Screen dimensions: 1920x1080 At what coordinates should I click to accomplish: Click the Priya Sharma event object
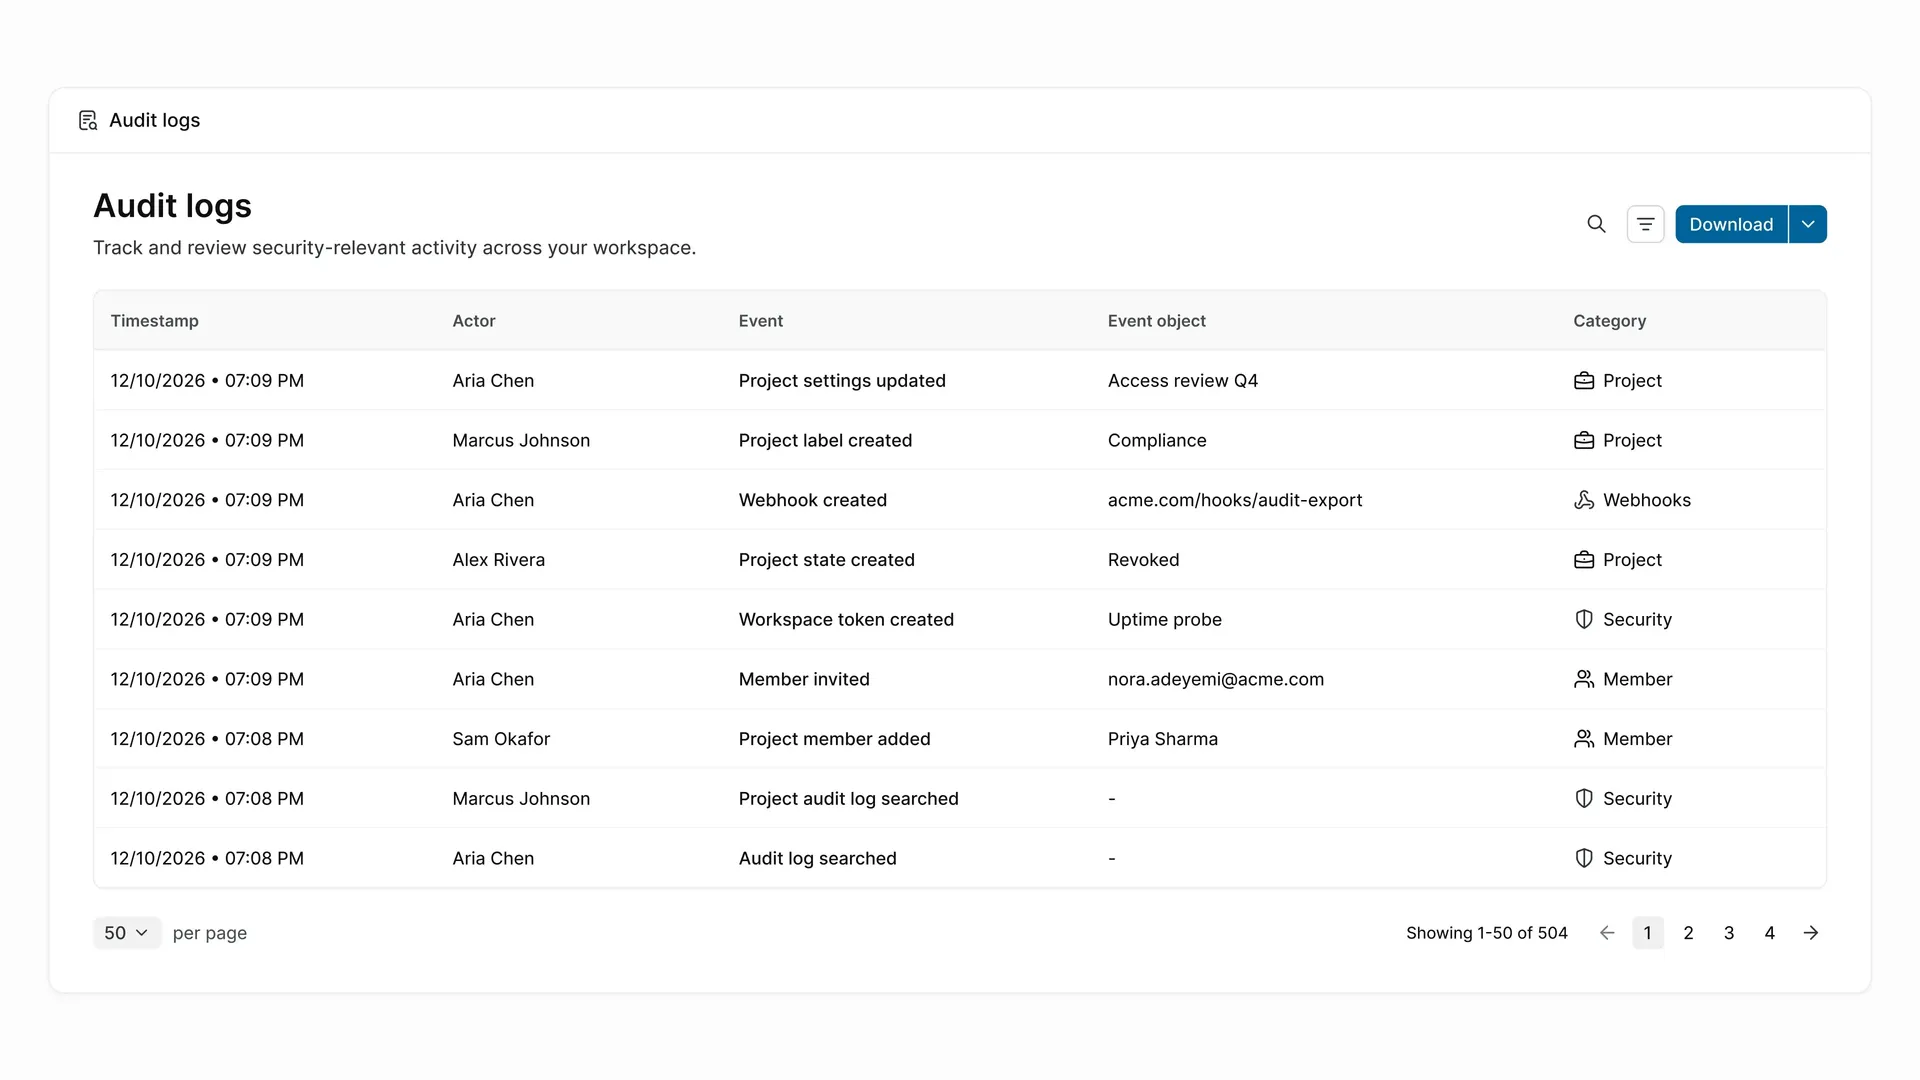pyautogui.click(x=1163, y=739)
